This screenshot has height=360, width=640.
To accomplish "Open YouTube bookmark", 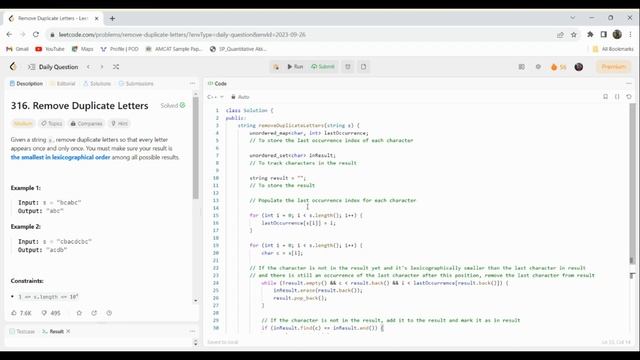I will 50,49.
